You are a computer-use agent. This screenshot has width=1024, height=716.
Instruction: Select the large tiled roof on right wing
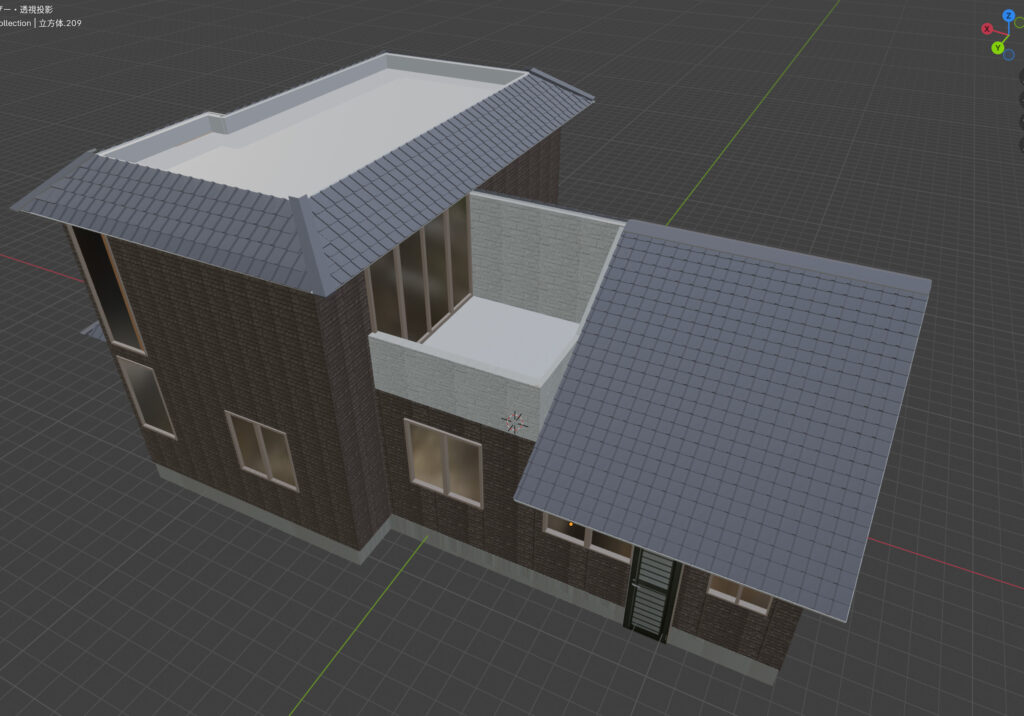pos(730,400)
